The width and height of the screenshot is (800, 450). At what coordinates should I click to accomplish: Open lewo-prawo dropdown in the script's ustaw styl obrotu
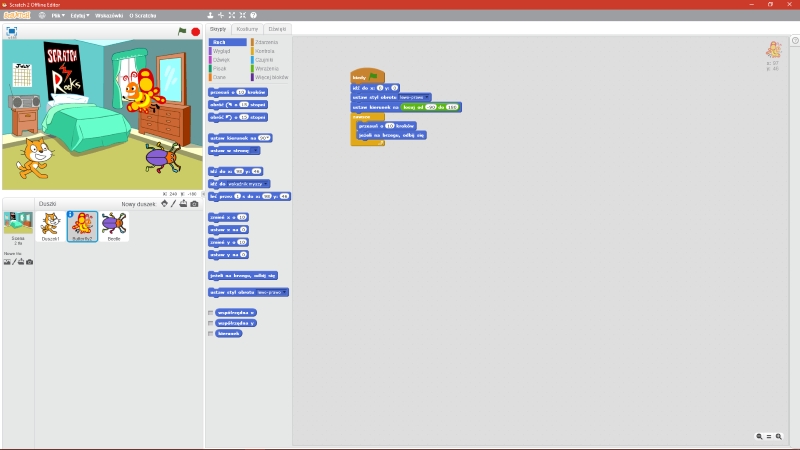pos(414,97)
